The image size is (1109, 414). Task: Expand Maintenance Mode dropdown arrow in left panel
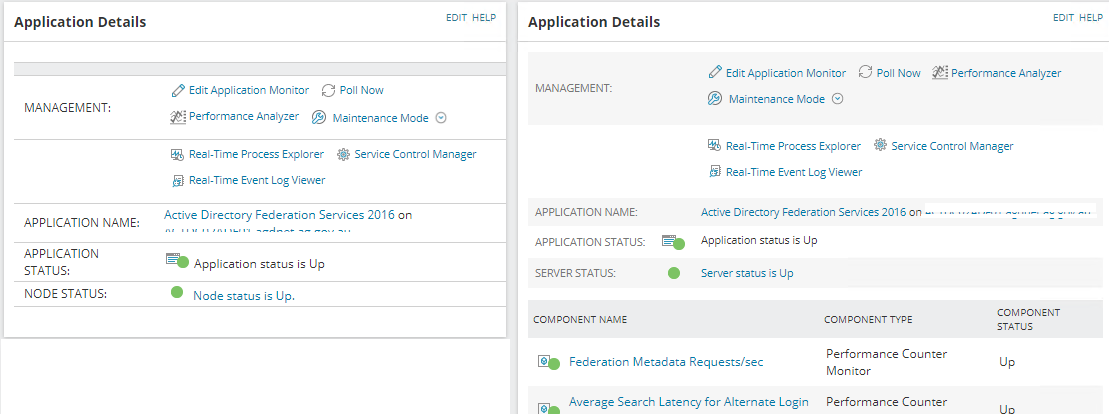point(440,118)
